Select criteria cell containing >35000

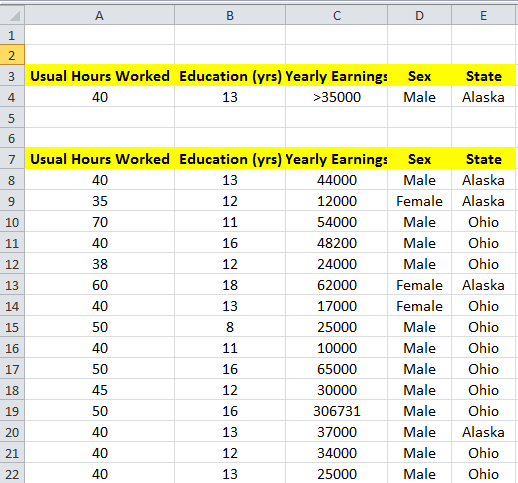[337, 97]
